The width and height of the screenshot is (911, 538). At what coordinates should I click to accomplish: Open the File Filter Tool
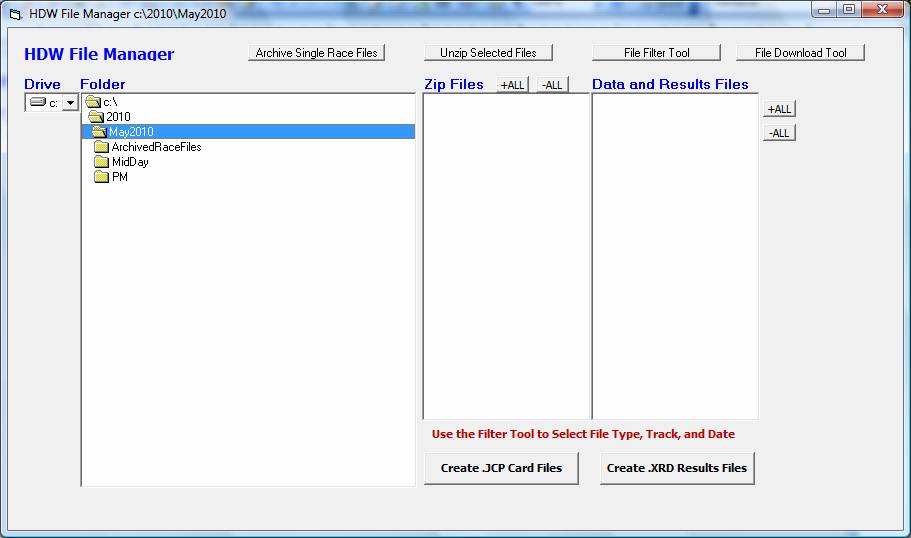(656, 53)
